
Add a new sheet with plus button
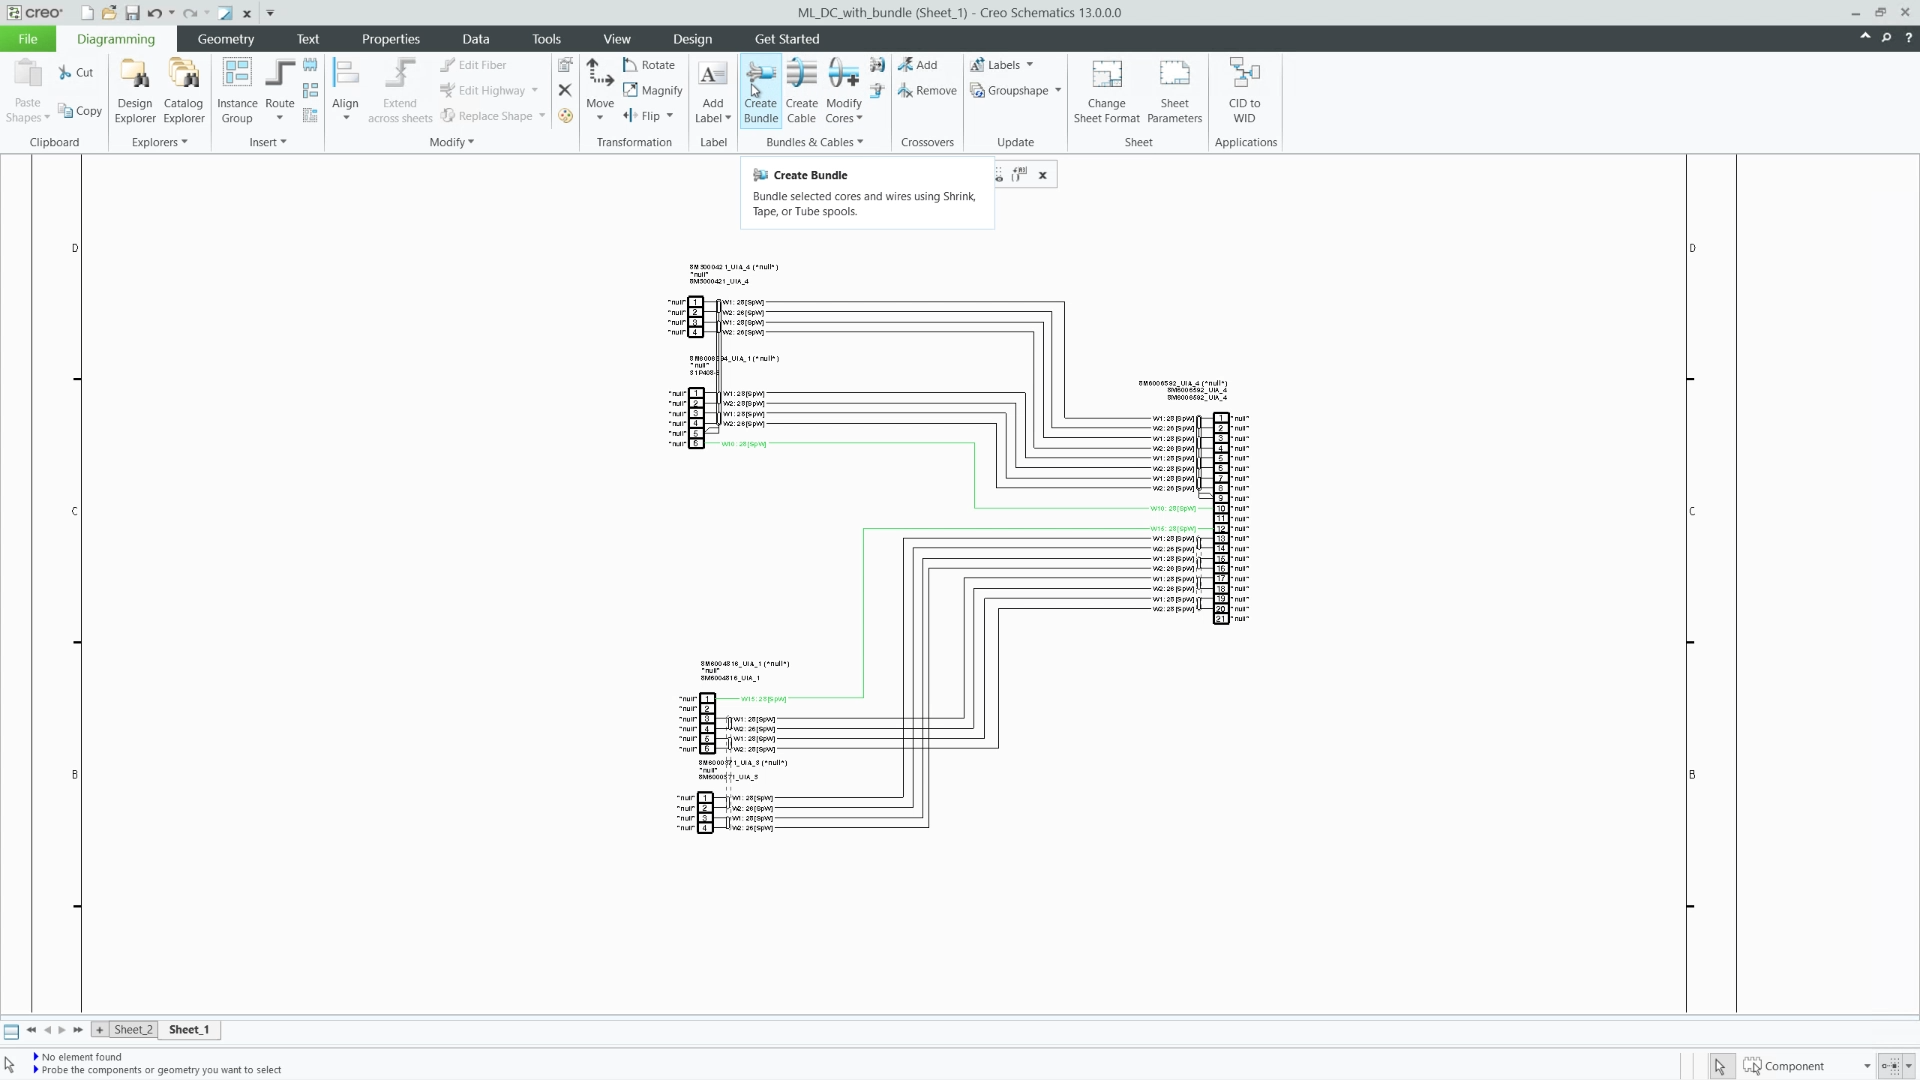click(99, 1029)
